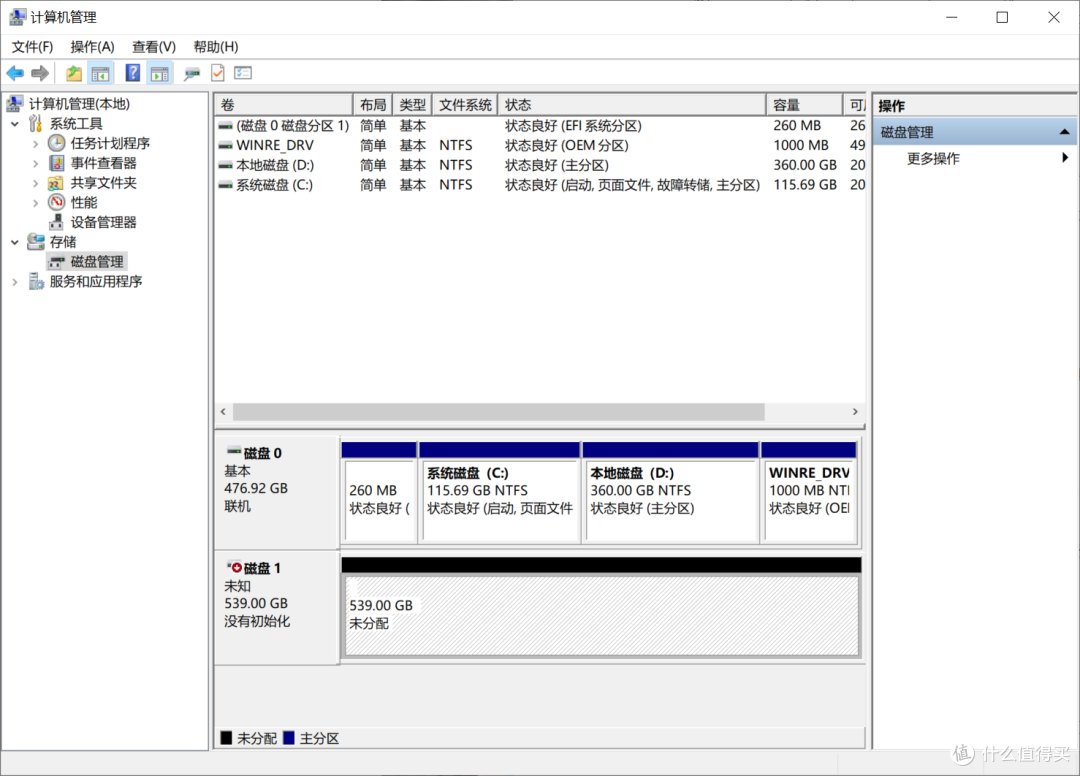Click the properties list toolbar icon at the end
Image resolution: width=1080 pixels, height=776 pixels.
coord(243,73)
